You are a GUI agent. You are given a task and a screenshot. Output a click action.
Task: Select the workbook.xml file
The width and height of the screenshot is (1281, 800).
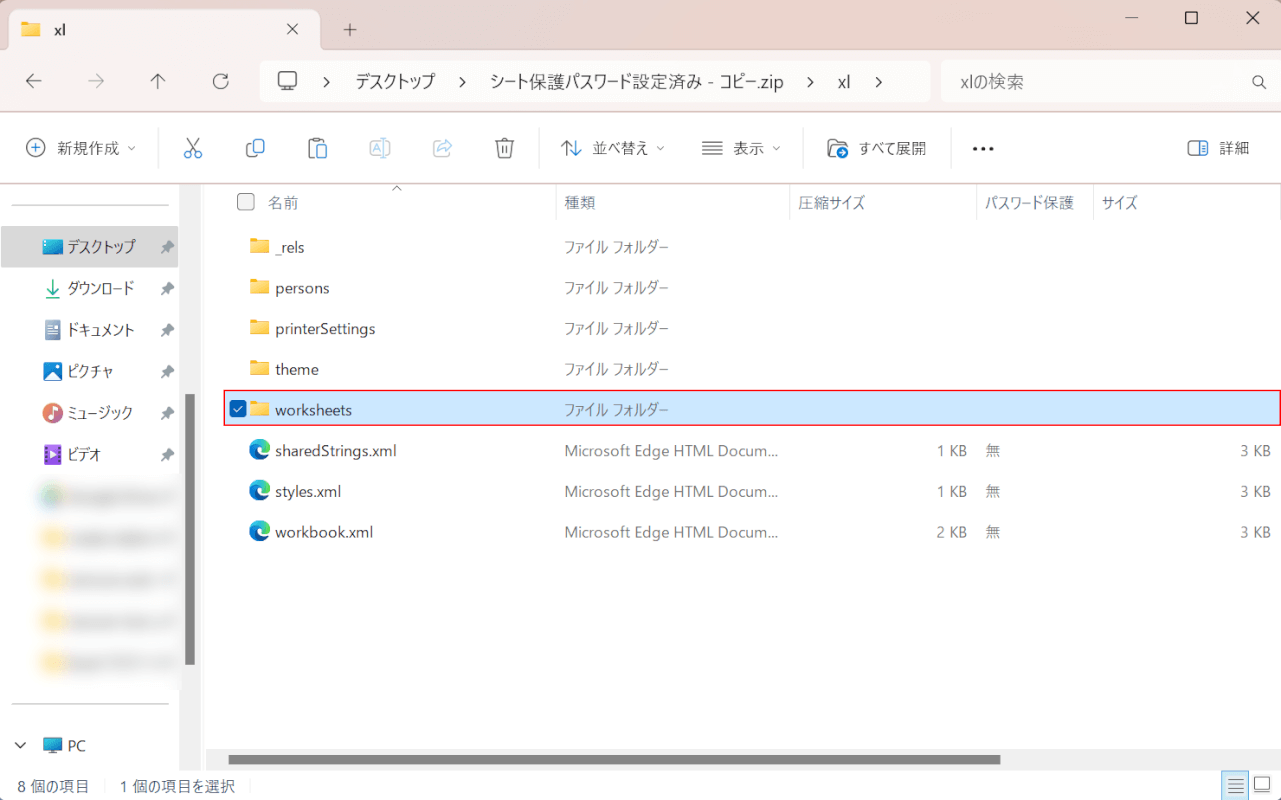[x=324, y=533]
